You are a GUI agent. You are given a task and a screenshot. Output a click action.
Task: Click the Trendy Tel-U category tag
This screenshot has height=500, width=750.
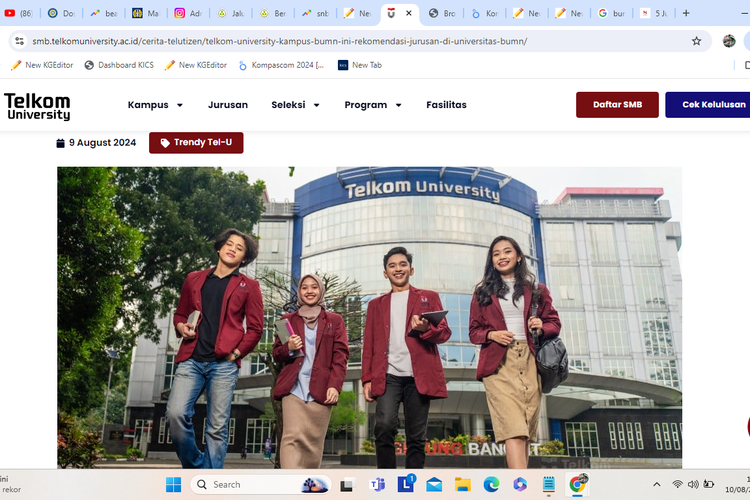(196, 143)
